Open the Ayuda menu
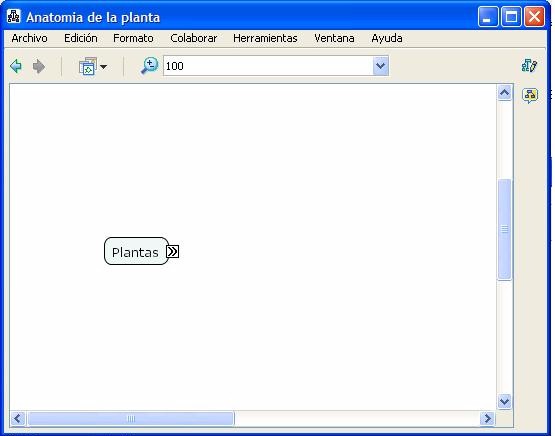This screenshot has width=555, height=436. tap(387, 38)
